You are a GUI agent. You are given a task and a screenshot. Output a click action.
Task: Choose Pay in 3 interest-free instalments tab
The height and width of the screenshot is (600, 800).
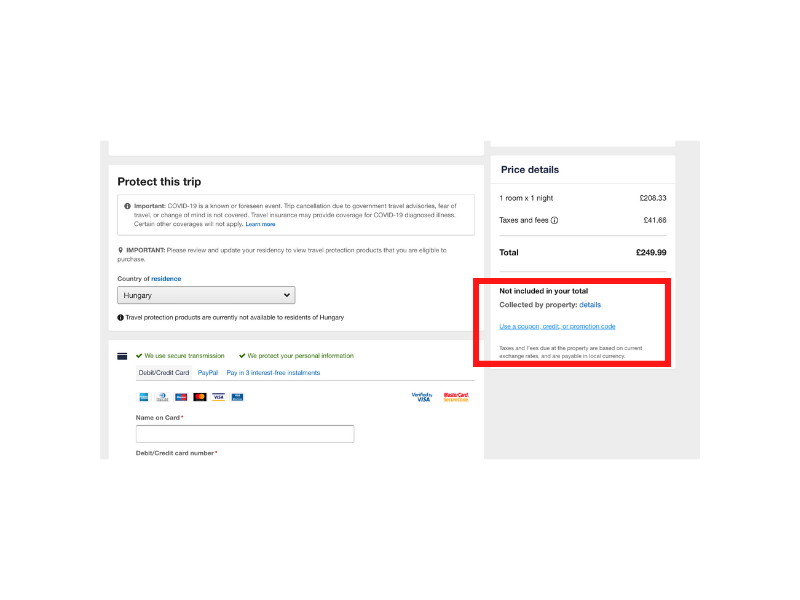[x=273, y=373]
